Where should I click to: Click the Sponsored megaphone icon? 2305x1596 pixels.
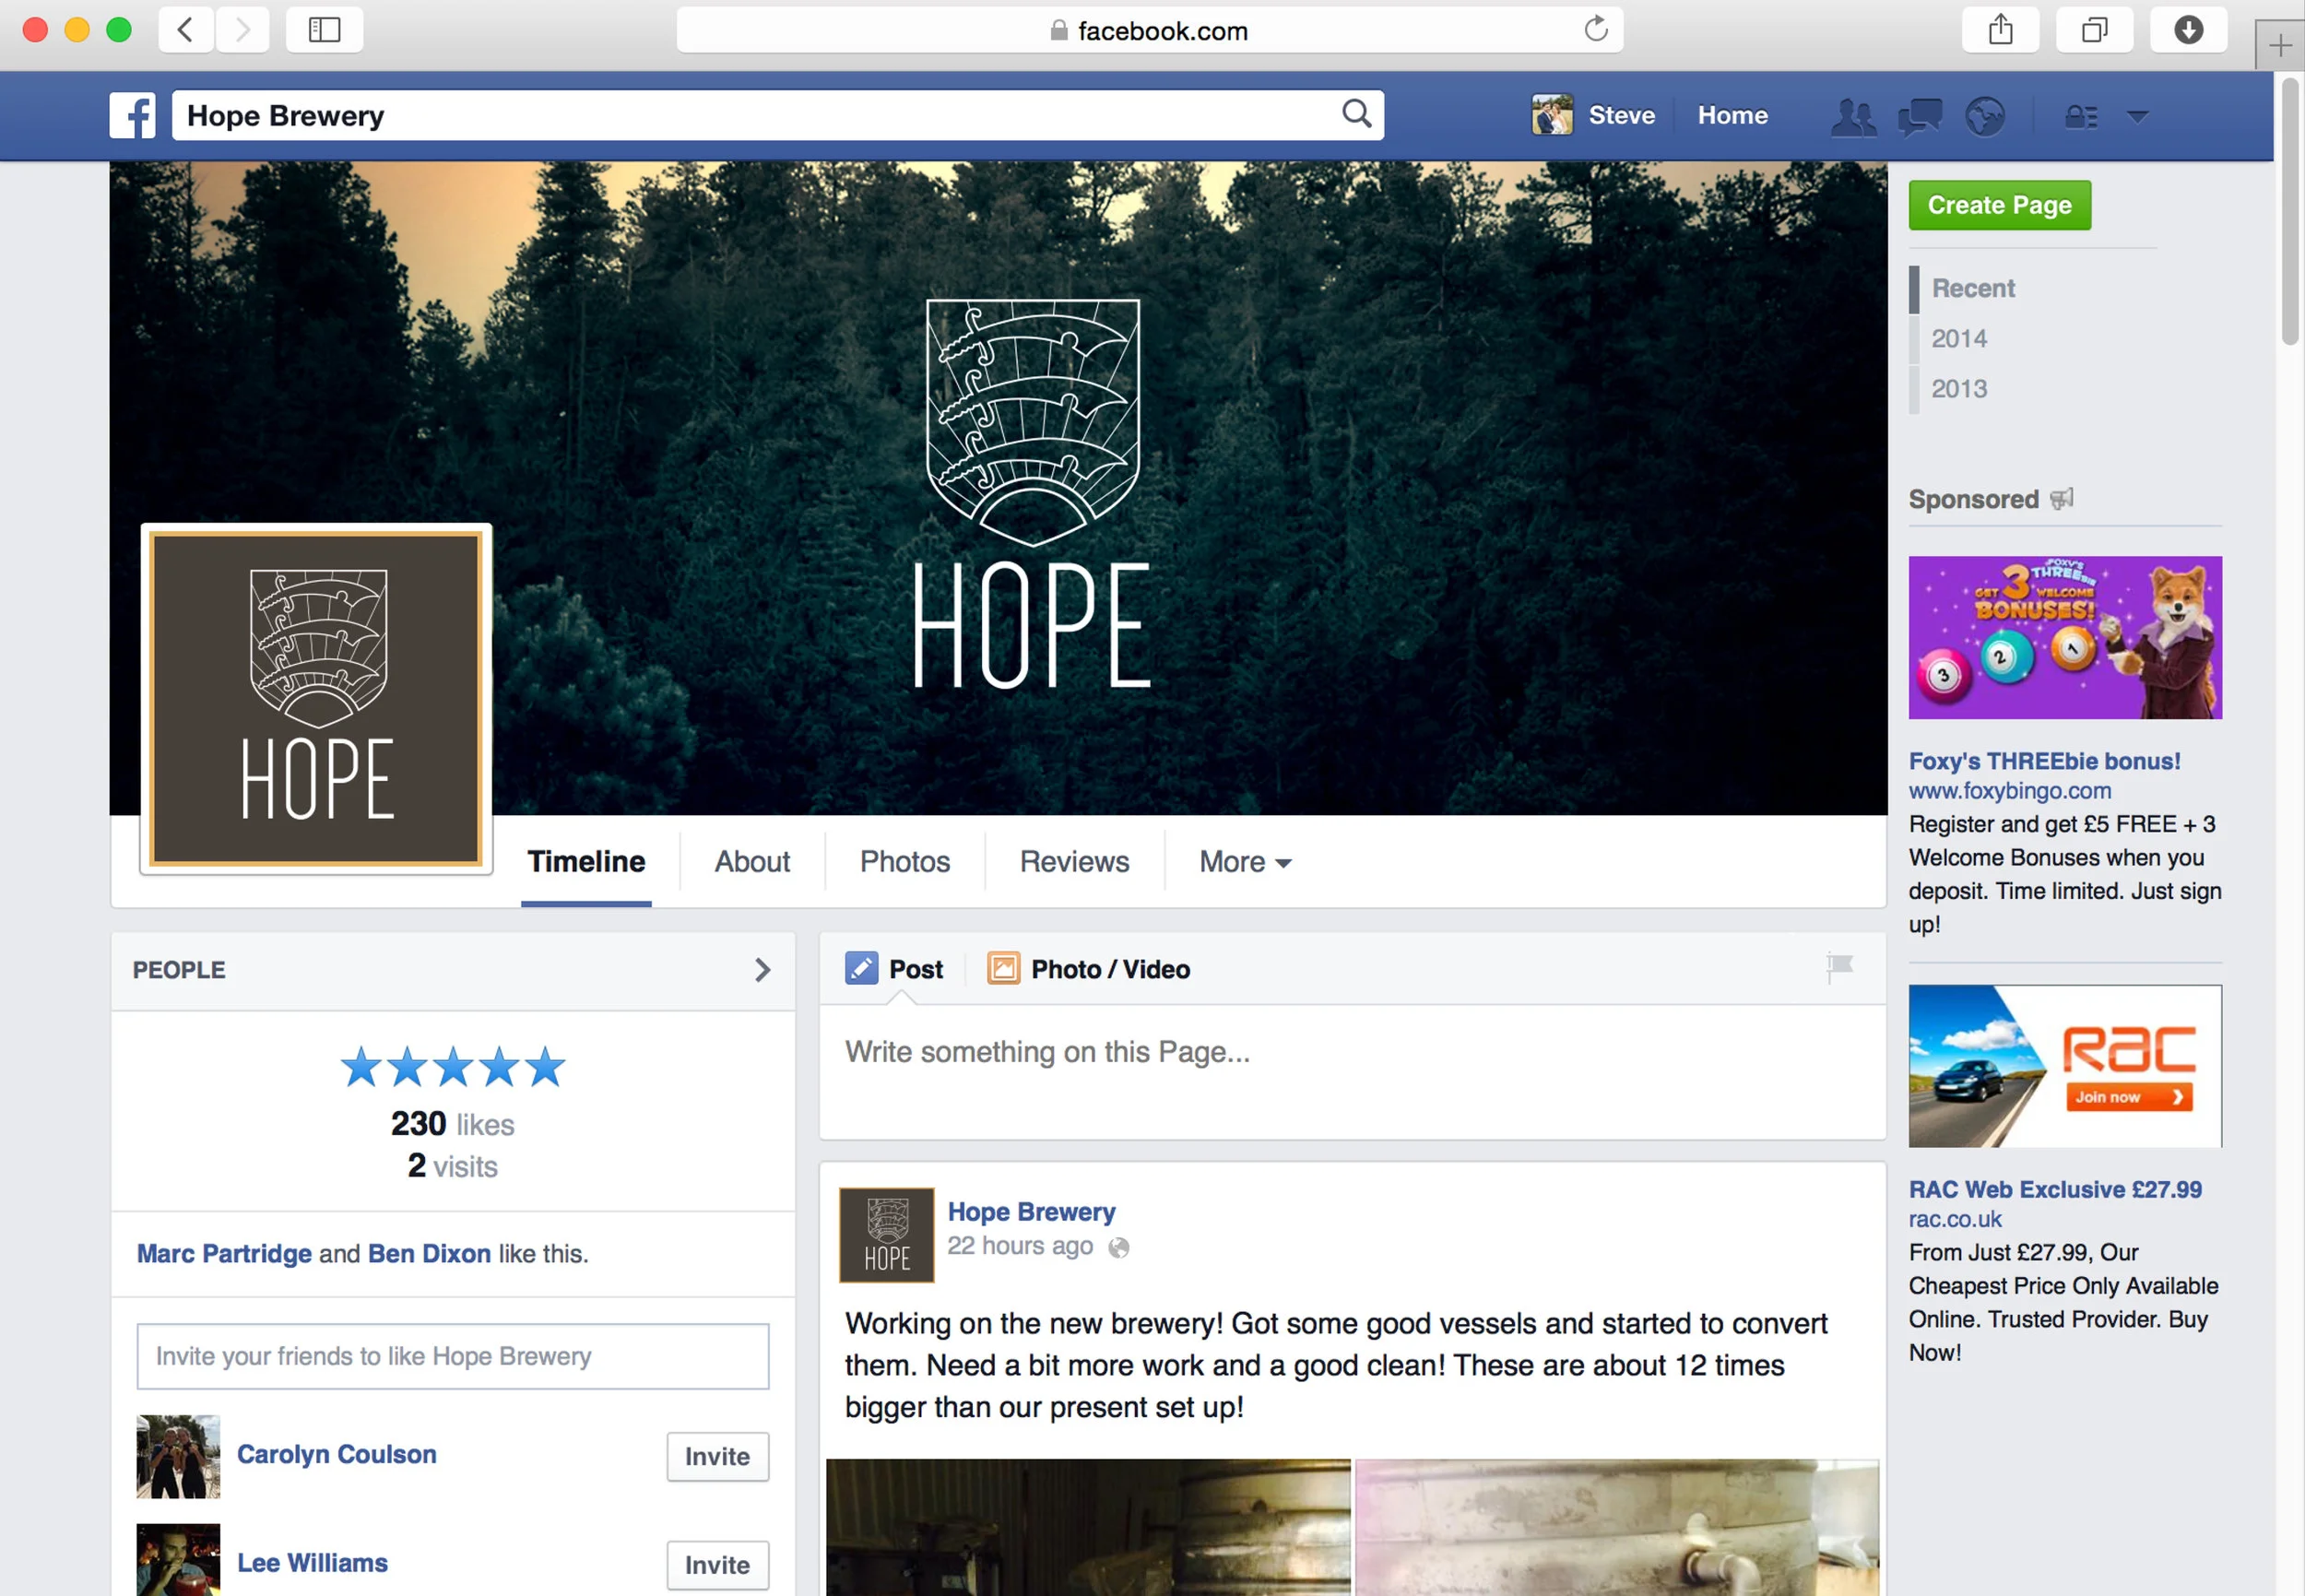point(2062,498)
